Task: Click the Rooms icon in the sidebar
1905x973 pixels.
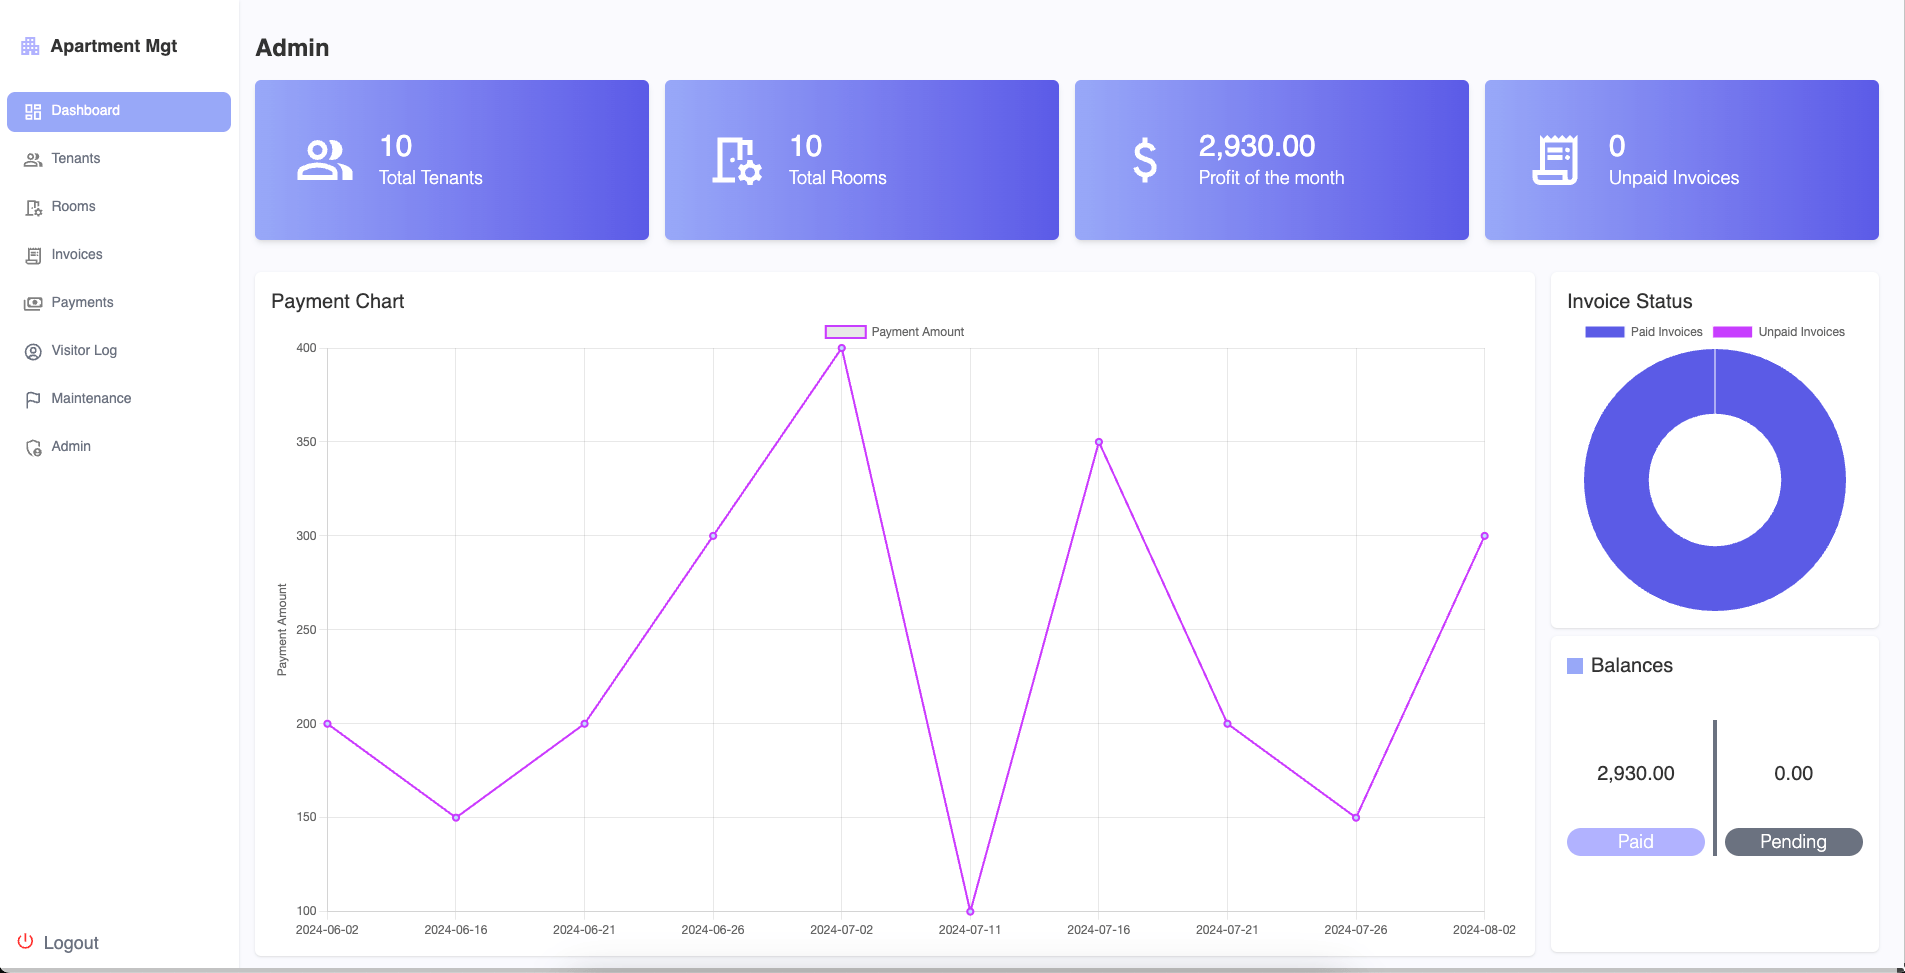Action: pos(32,206)
